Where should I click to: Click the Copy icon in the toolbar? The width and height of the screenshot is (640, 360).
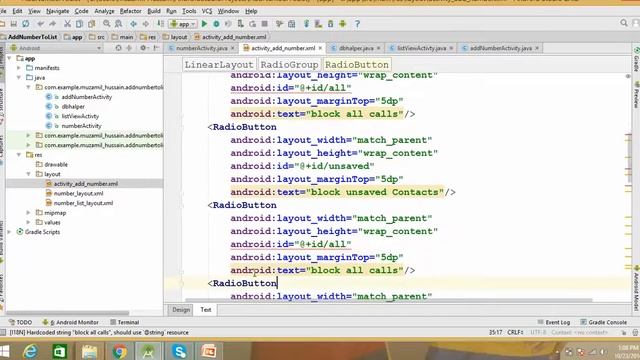click(x=80, y=24)
